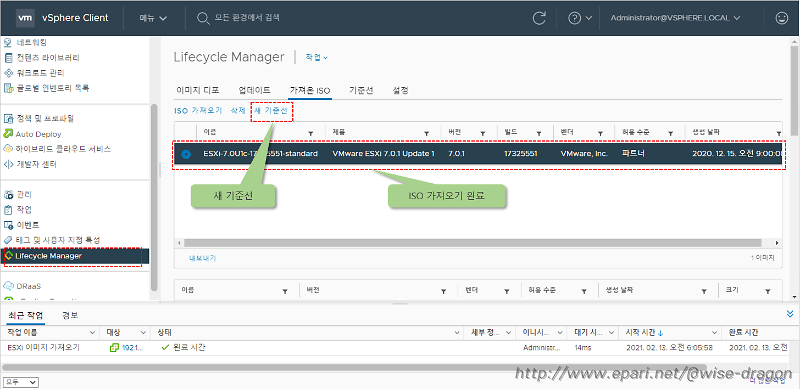
Task: Switch to 경보 tab
Action: (x=70, y=315)
